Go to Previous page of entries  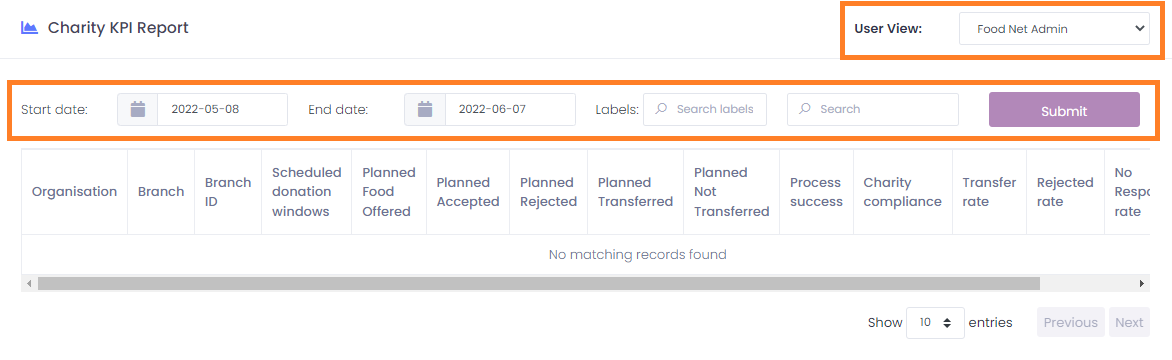click(1071, 323)
